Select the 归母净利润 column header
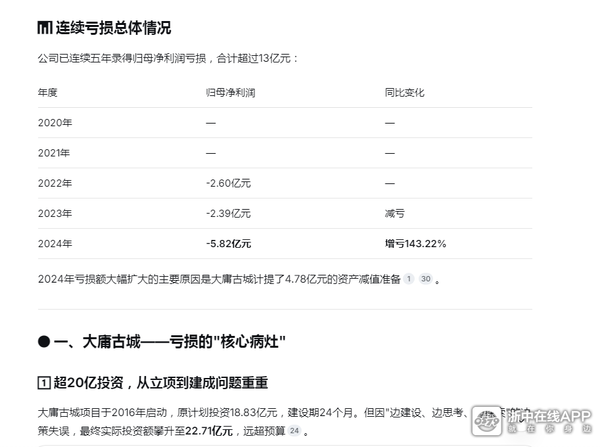 click(228, 92)
